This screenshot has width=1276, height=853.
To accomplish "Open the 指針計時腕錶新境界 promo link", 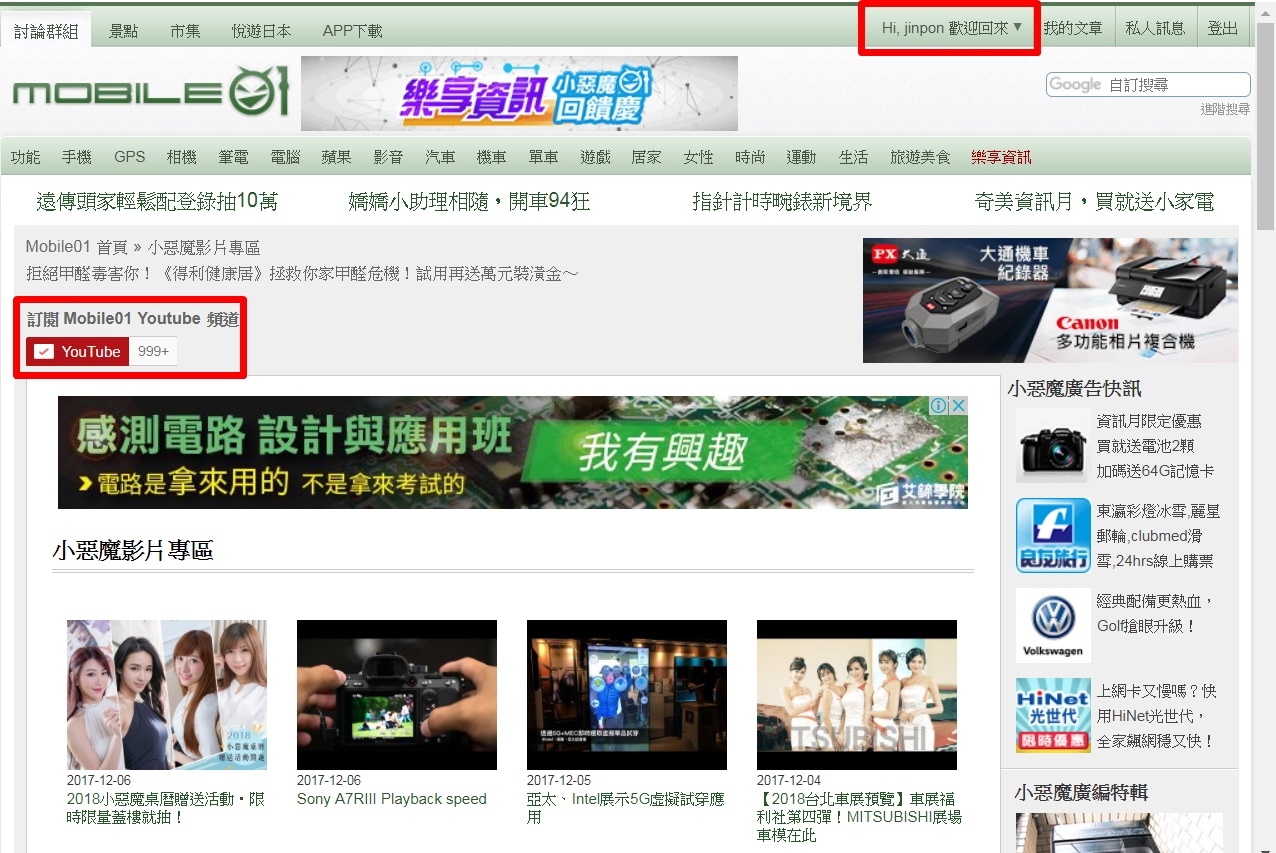I will [782, 202].
